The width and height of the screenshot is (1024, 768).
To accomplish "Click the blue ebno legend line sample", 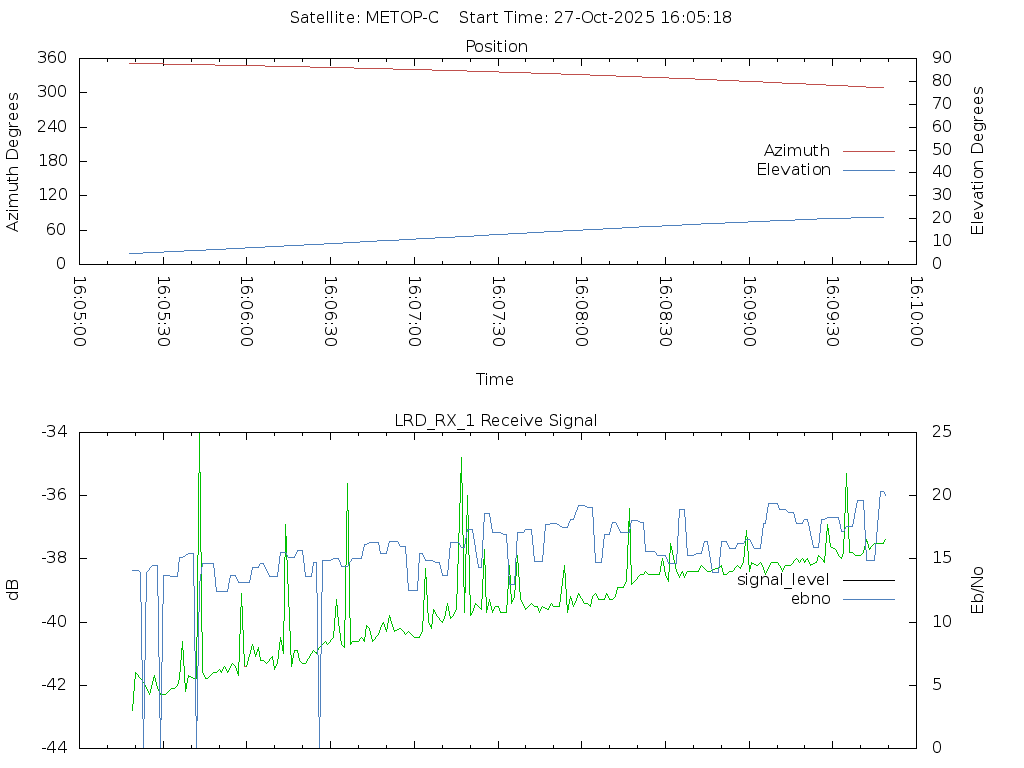I will point(868,599).
